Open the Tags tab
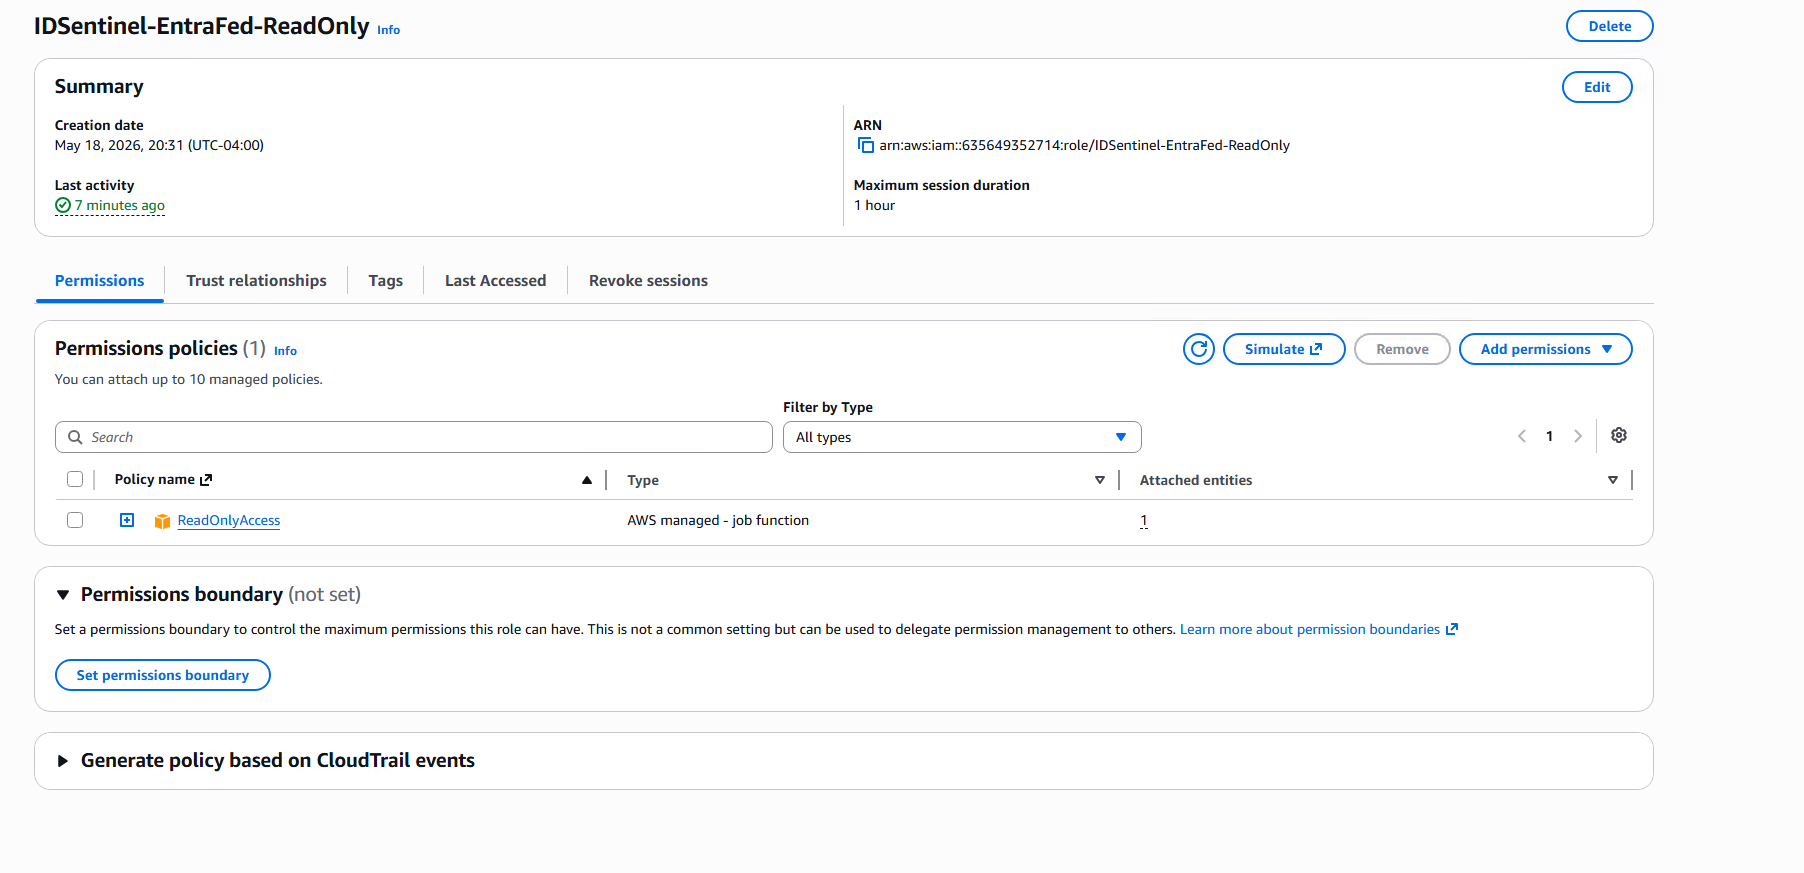Screen dimensions: 1804x873 [385, 281]
